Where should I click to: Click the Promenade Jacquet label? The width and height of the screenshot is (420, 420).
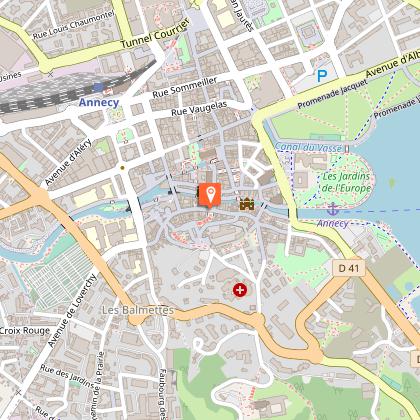332,94
